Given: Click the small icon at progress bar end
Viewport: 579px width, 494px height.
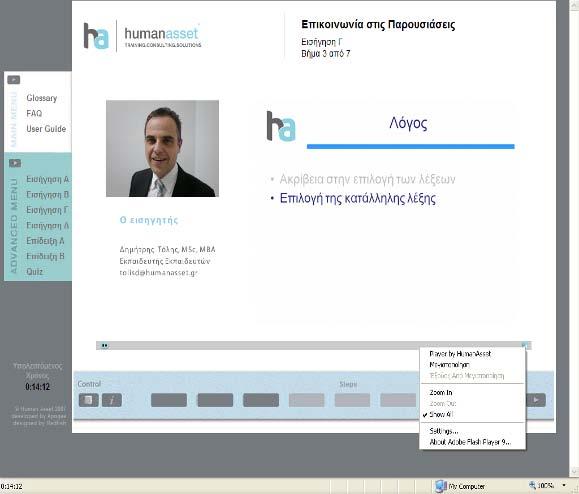Looking at the screenshot, I should click(524, 345).
